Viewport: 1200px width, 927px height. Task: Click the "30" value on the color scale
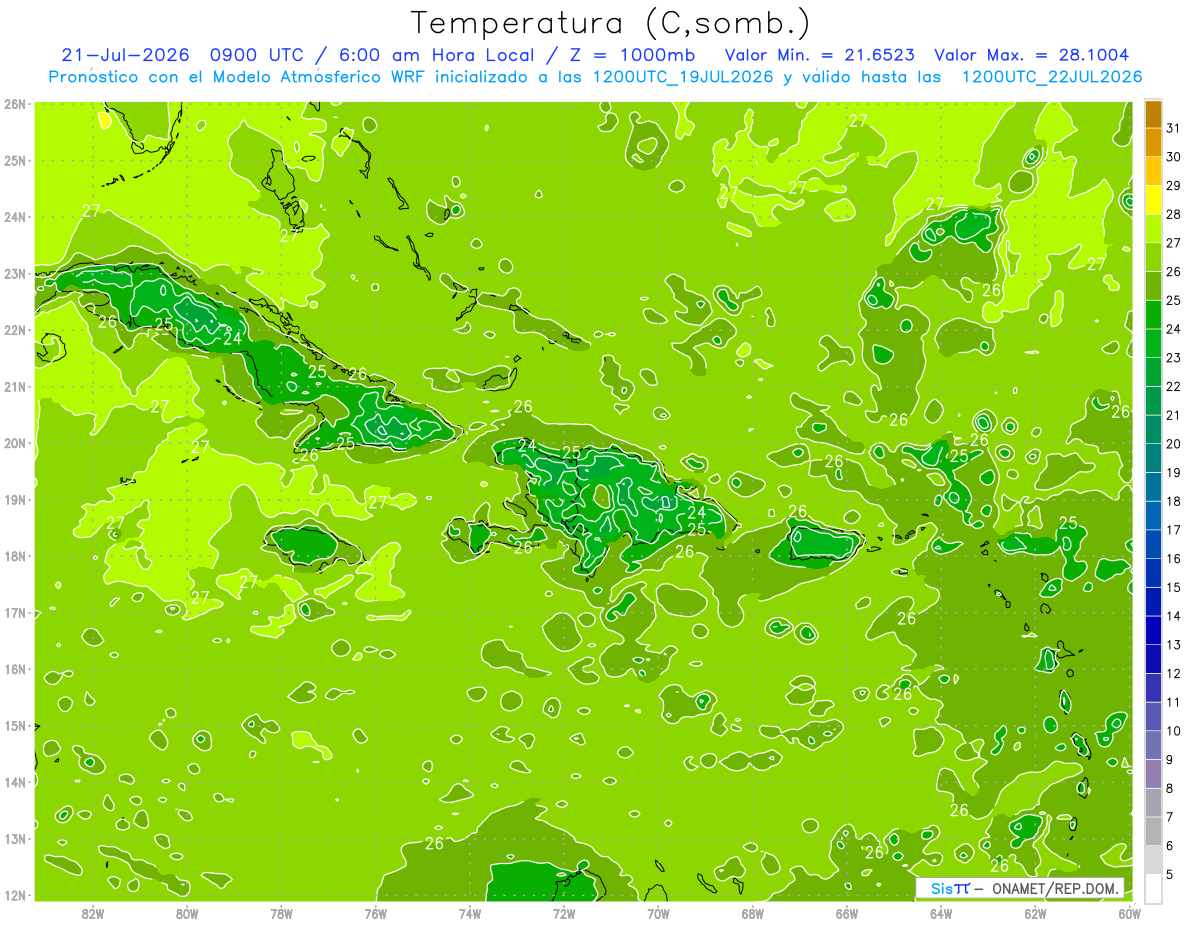(1173, 157)
